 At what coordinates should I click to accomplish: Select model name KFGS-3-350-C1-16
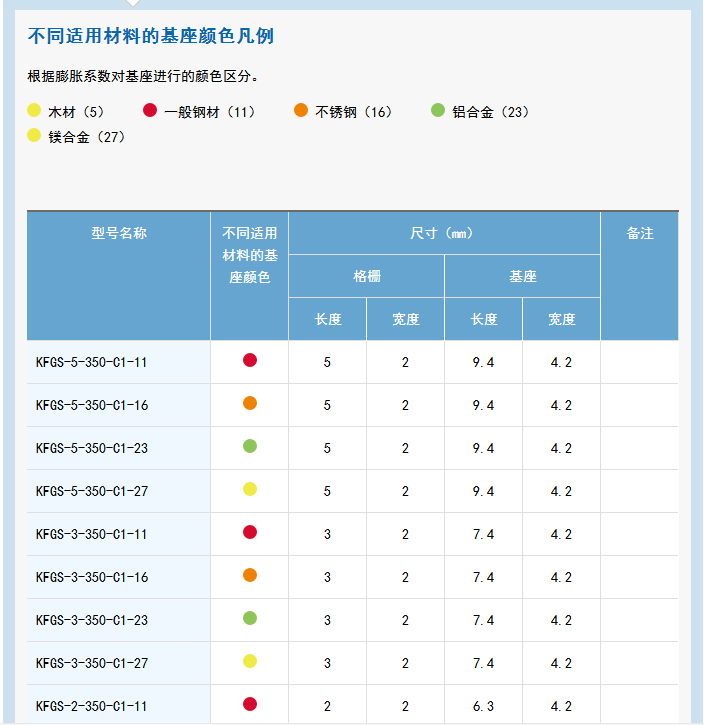[92, 578]
